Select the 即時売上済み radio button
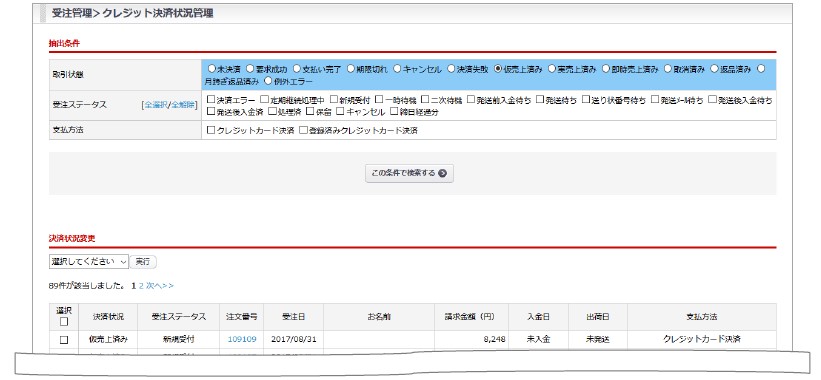Screen dimensions: 821x380 pyautogui.click(x=606, y=69)
